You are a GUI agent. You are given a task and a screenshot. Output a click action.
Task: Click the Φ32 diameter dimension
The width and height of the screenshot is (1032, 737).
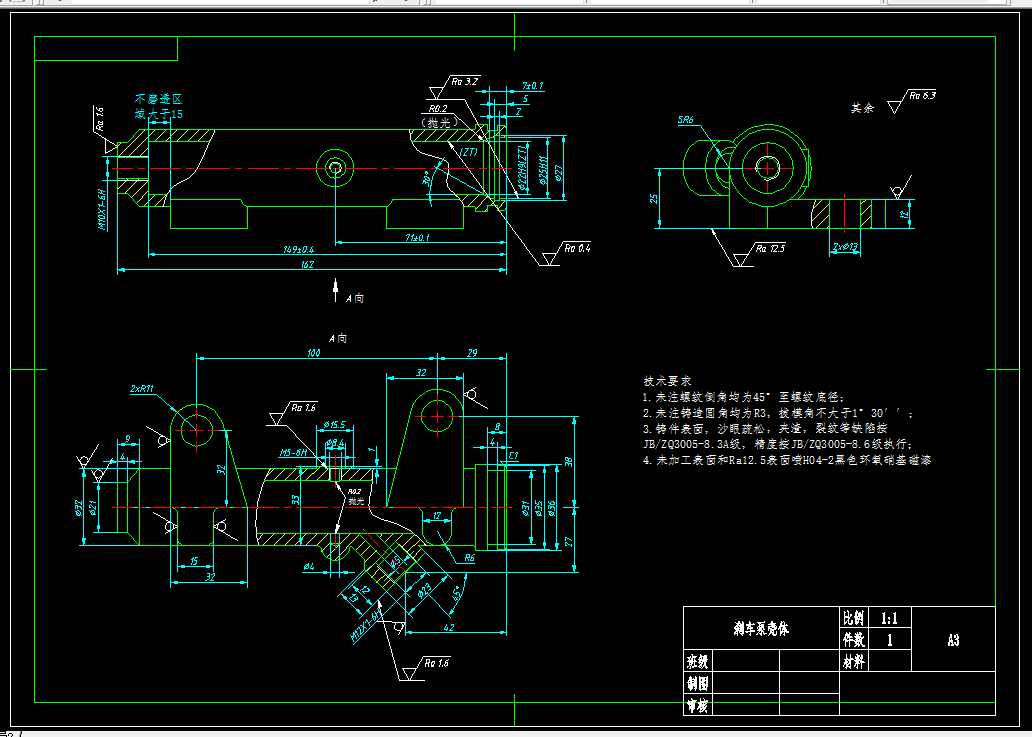78,508
